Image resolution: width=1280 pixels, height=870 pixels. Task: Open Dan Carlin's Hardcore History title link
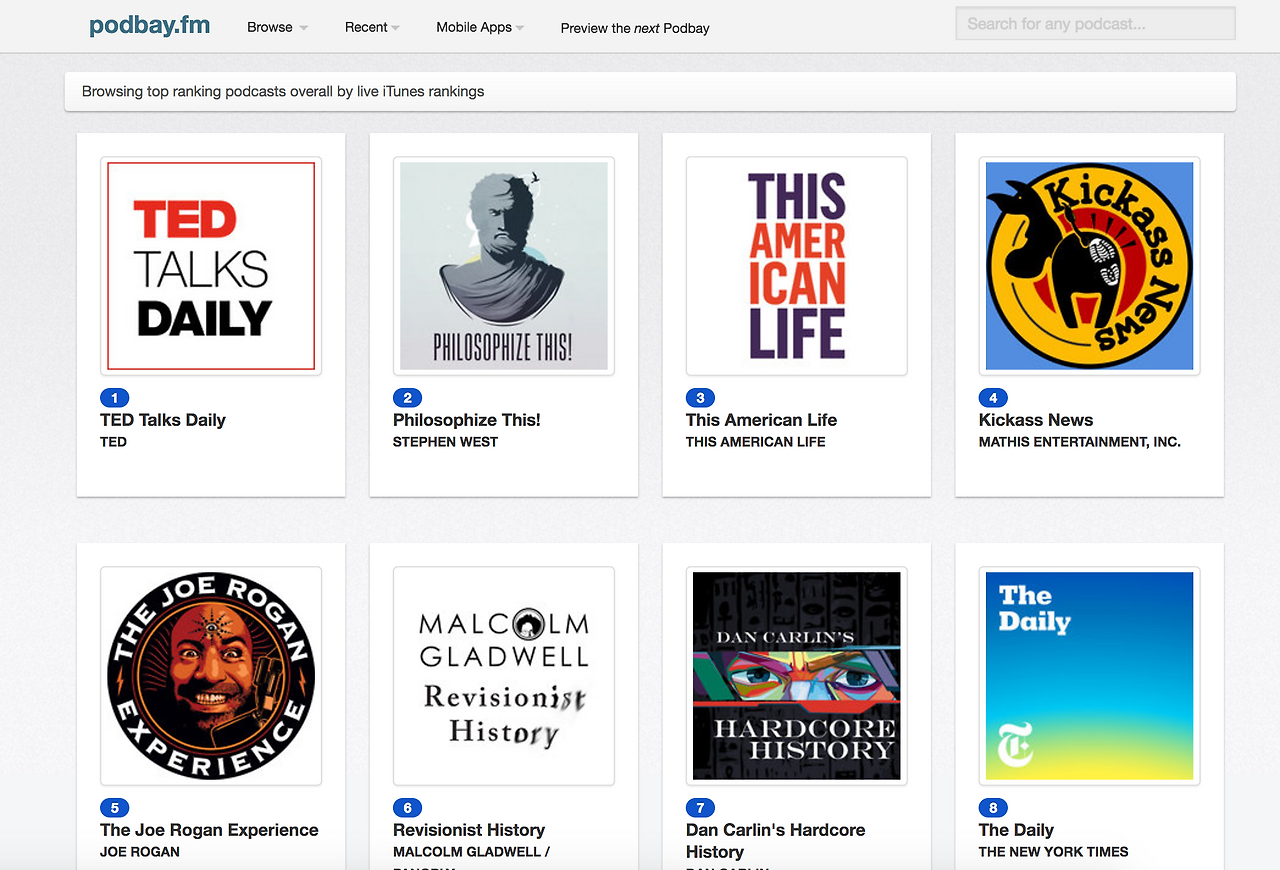(776, 841)
